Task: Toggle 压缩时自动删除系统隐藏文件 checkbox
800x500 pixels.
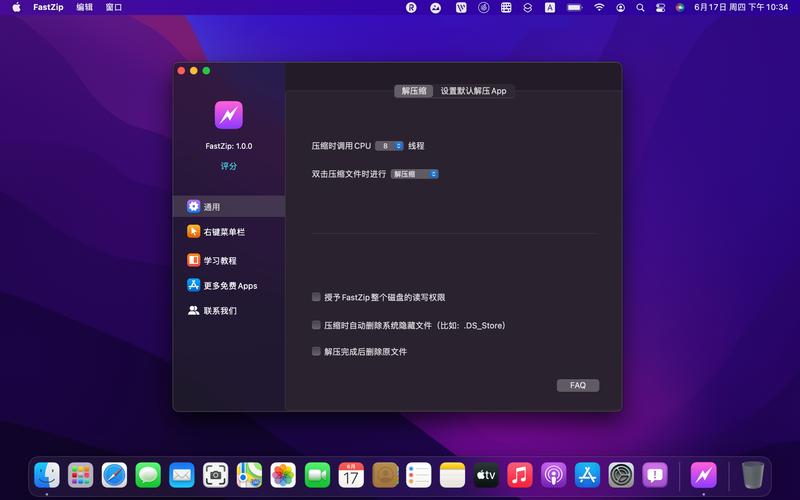Action: [x=316, y=324]
